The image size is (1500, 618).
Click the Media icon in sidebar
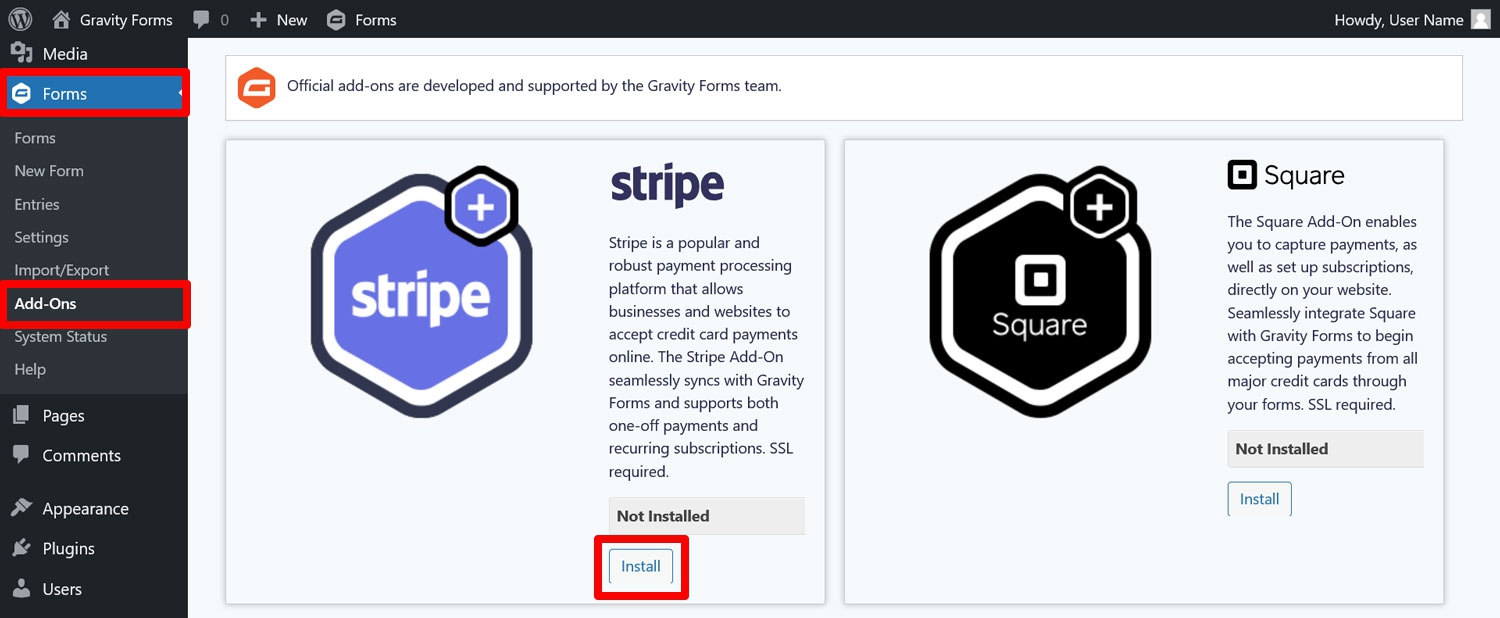point(21,53)
